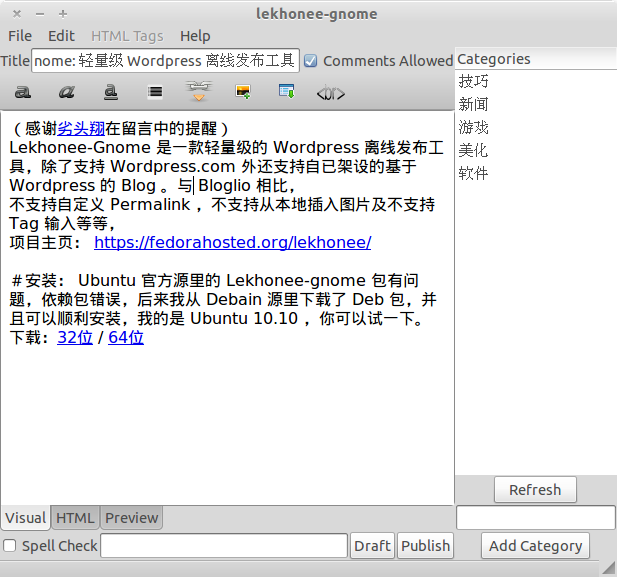Open the HTML Tags menu

point(127,36)
